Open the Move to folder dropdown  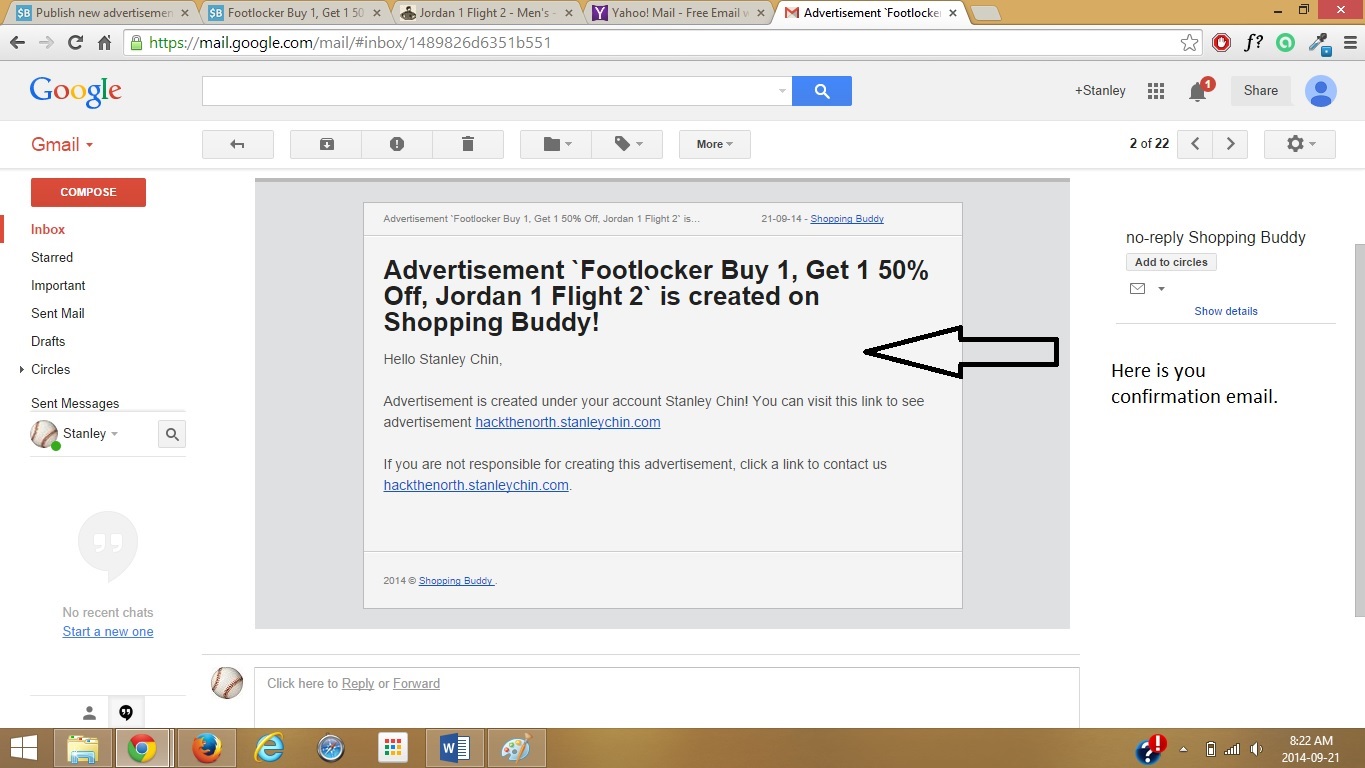[556, 144]
